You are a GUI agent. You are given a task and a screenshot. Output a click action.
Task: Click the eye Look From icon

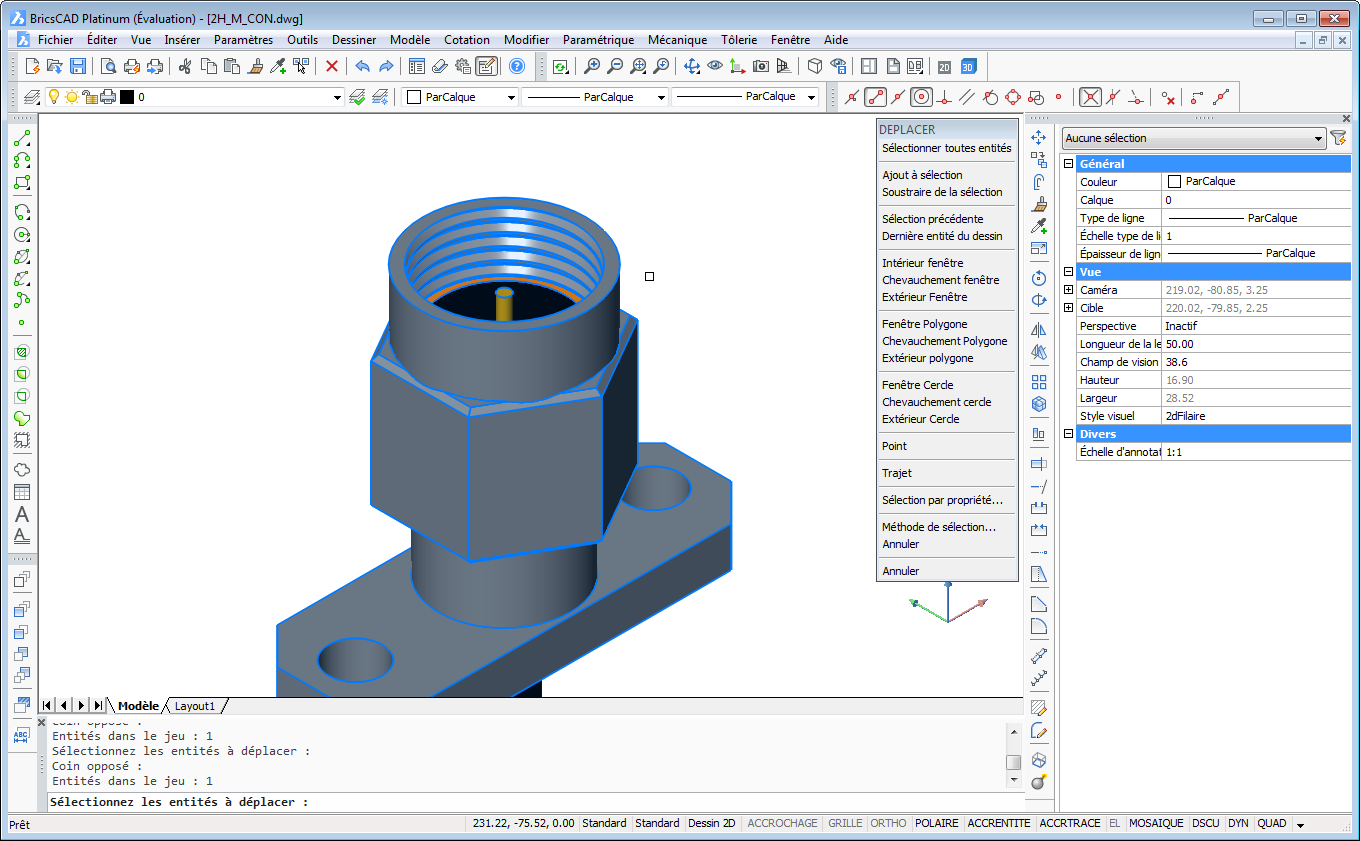[715, 66]
